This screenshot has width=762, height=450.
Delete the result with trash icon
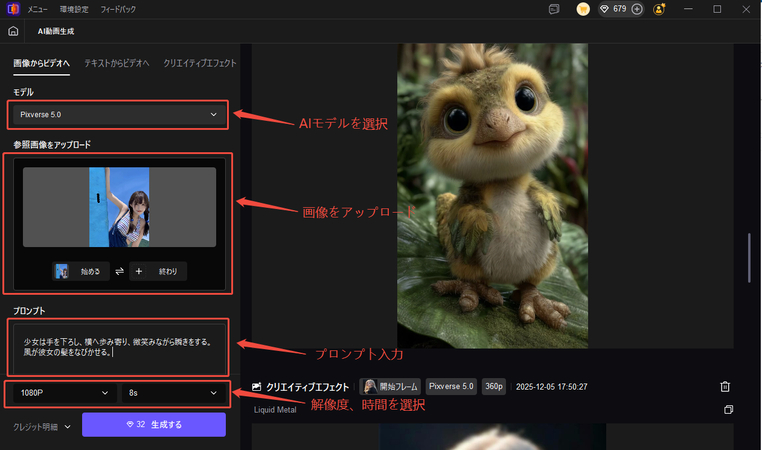(725, 387)
